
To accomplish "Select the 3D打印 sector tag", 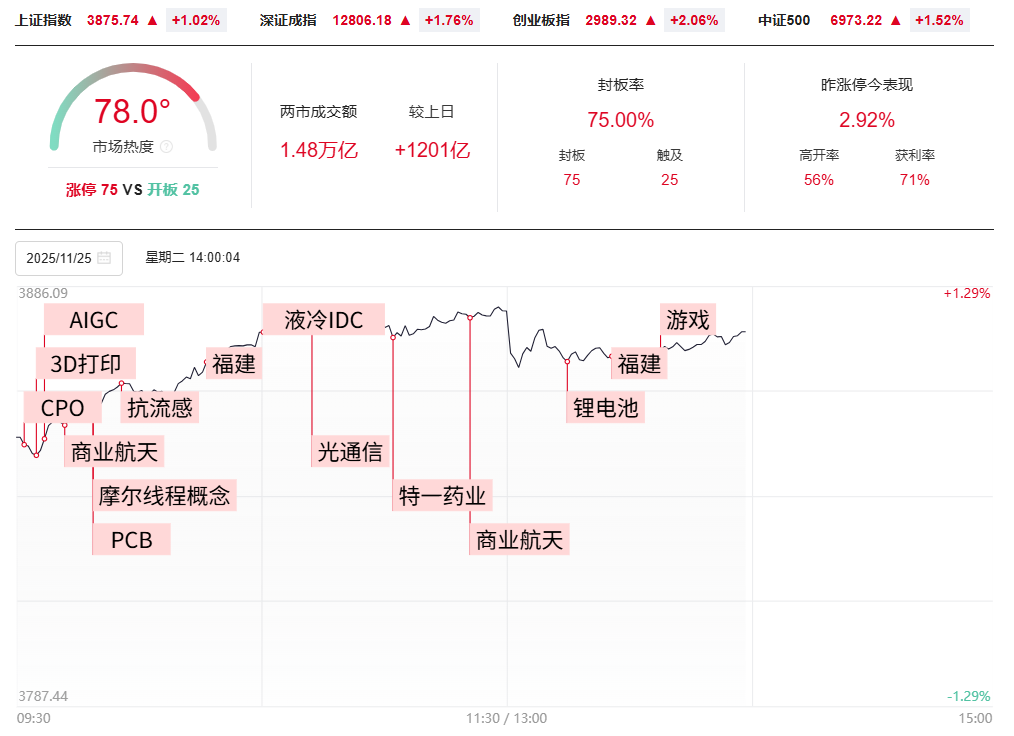I will pyautogui.click(x=86, y=363).
